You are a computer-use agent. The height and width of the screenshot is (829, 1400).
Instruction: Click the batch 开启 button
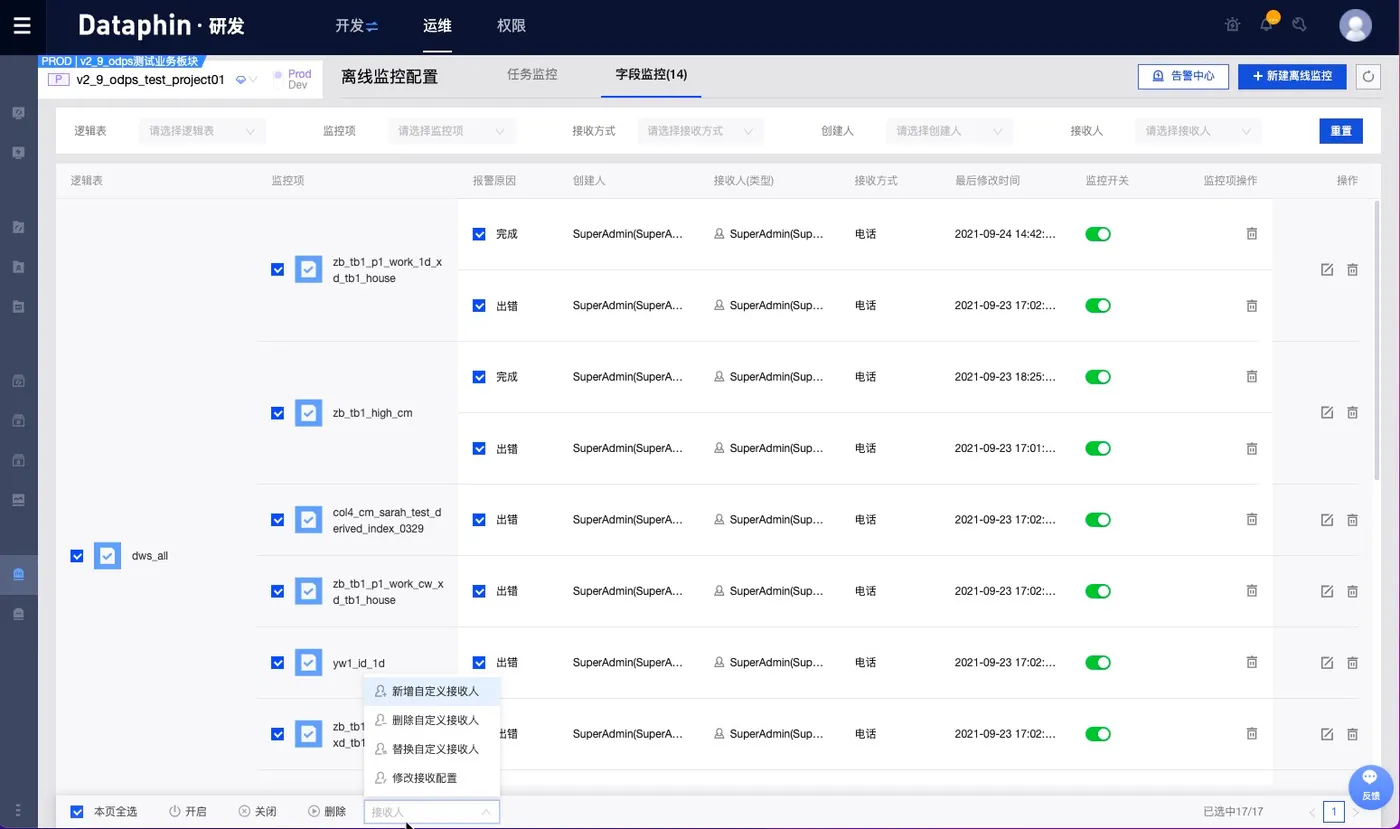[187, 812]
